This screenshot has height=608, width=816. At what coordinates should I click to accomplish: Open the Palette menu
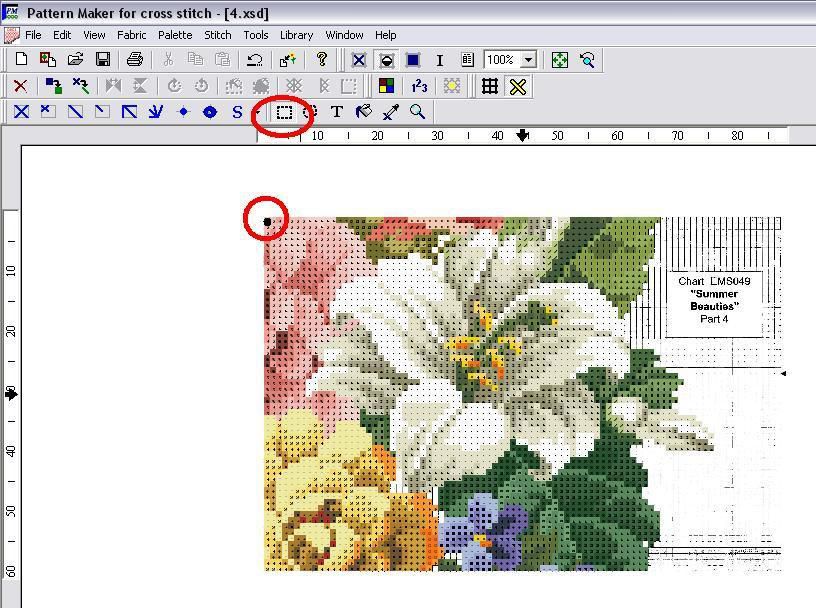175,35
